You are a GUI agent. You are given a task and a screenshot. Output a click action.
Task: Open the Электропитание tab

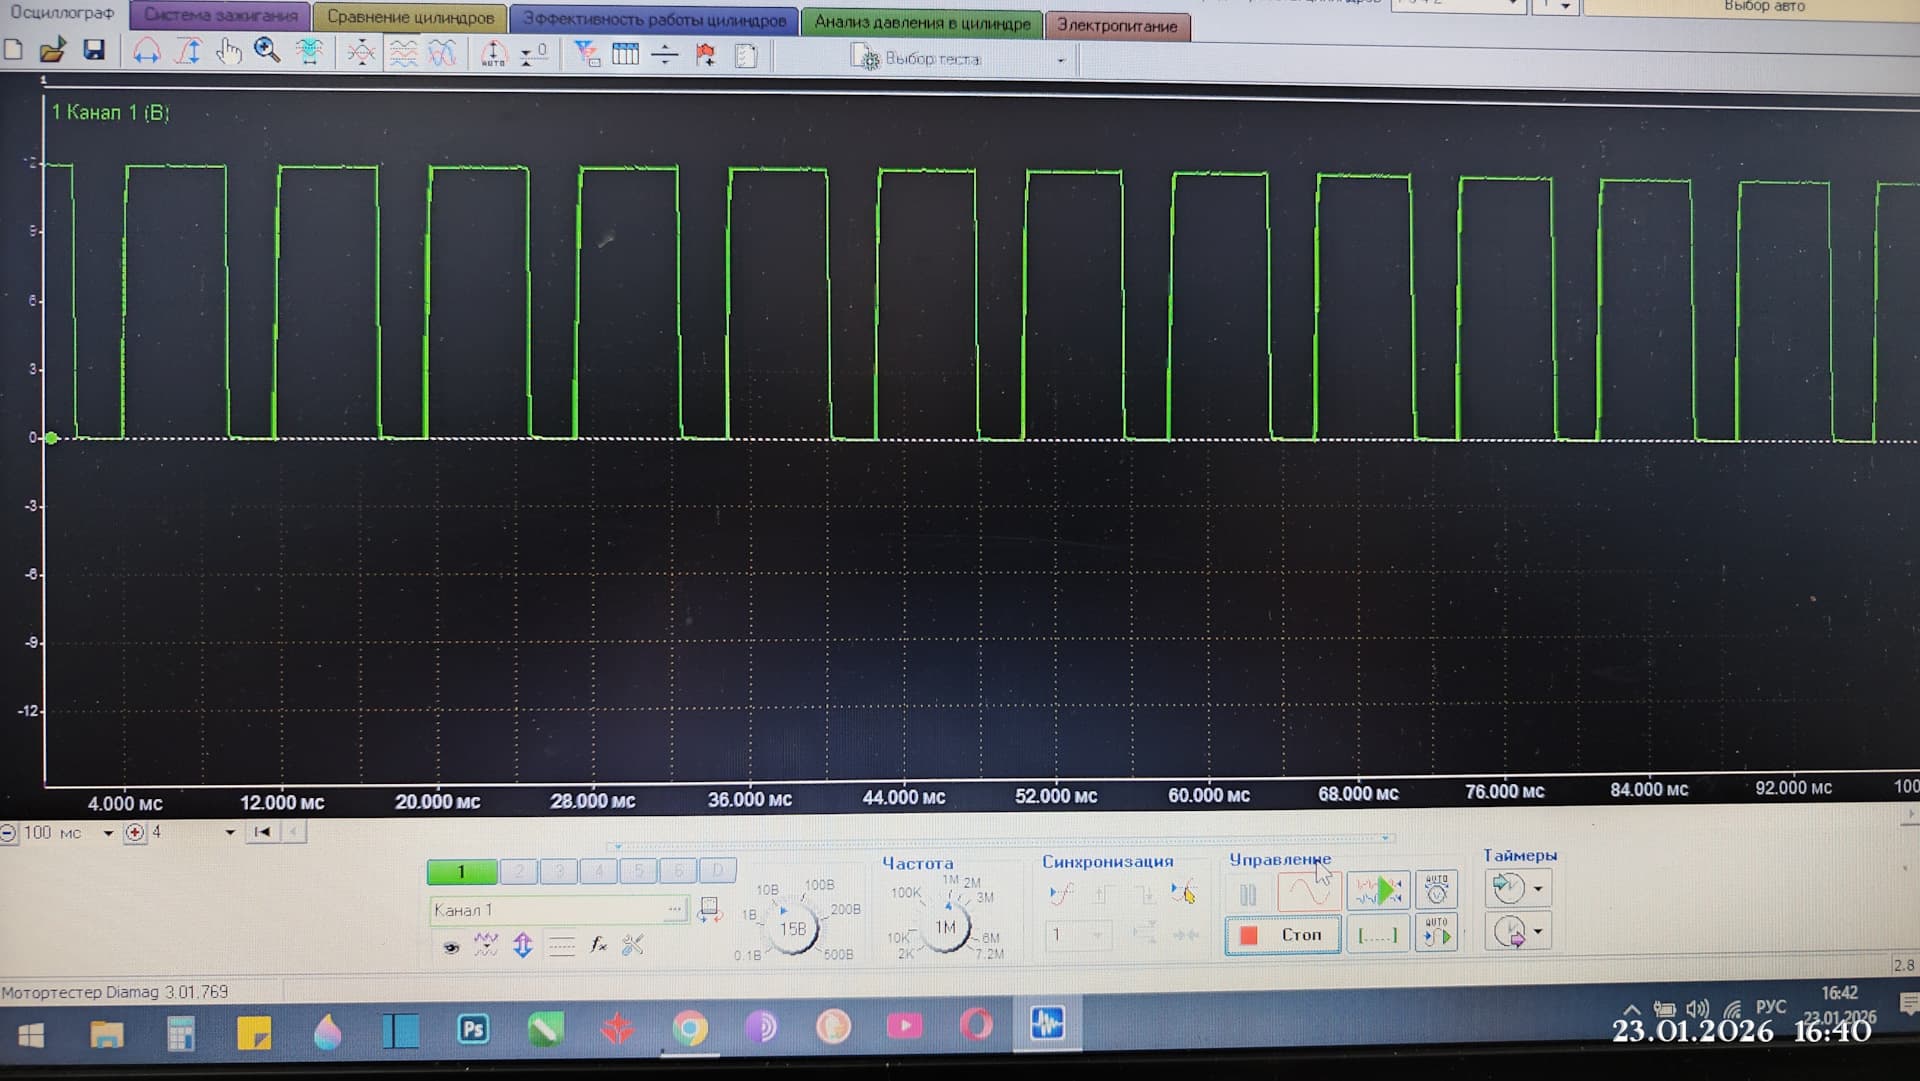click(1117, 25)
